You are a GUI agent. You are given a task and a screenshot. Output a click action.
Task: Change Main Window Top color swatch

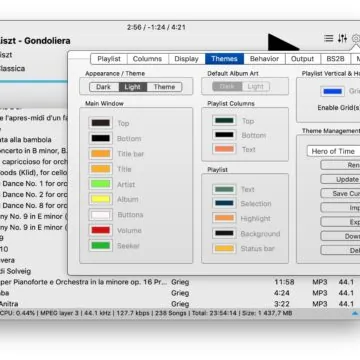(101, 123)
